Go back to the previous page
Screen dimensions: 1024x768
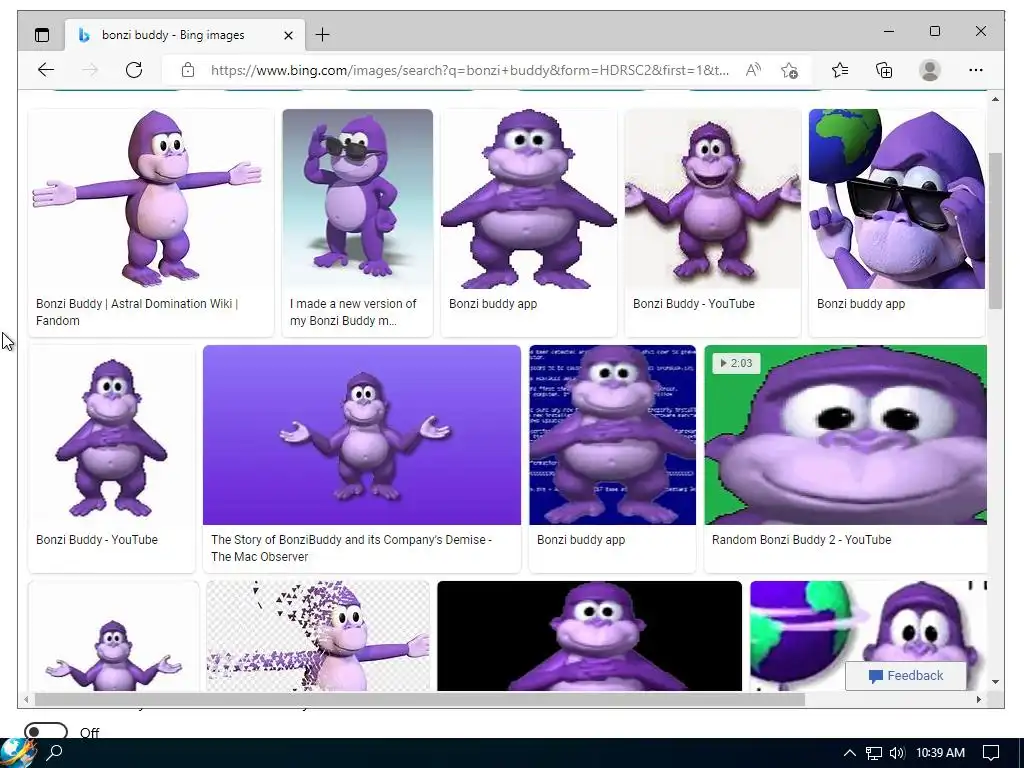point(46,70)
